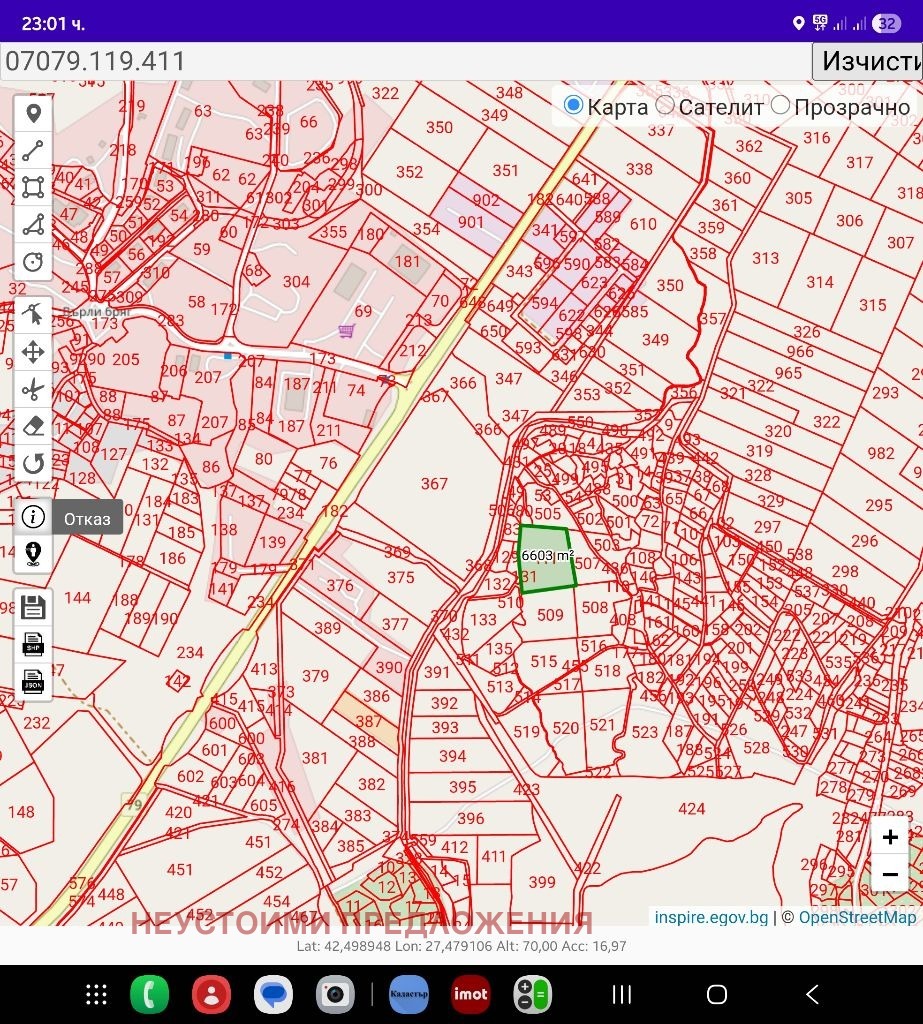Open the circle radius tool
923x1024 pixels.
pyautogui.click(x=33, y=261)
